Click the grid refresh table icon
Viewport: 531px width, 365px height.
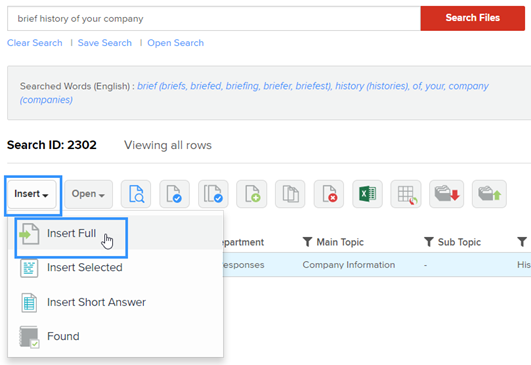coord(406,194)
